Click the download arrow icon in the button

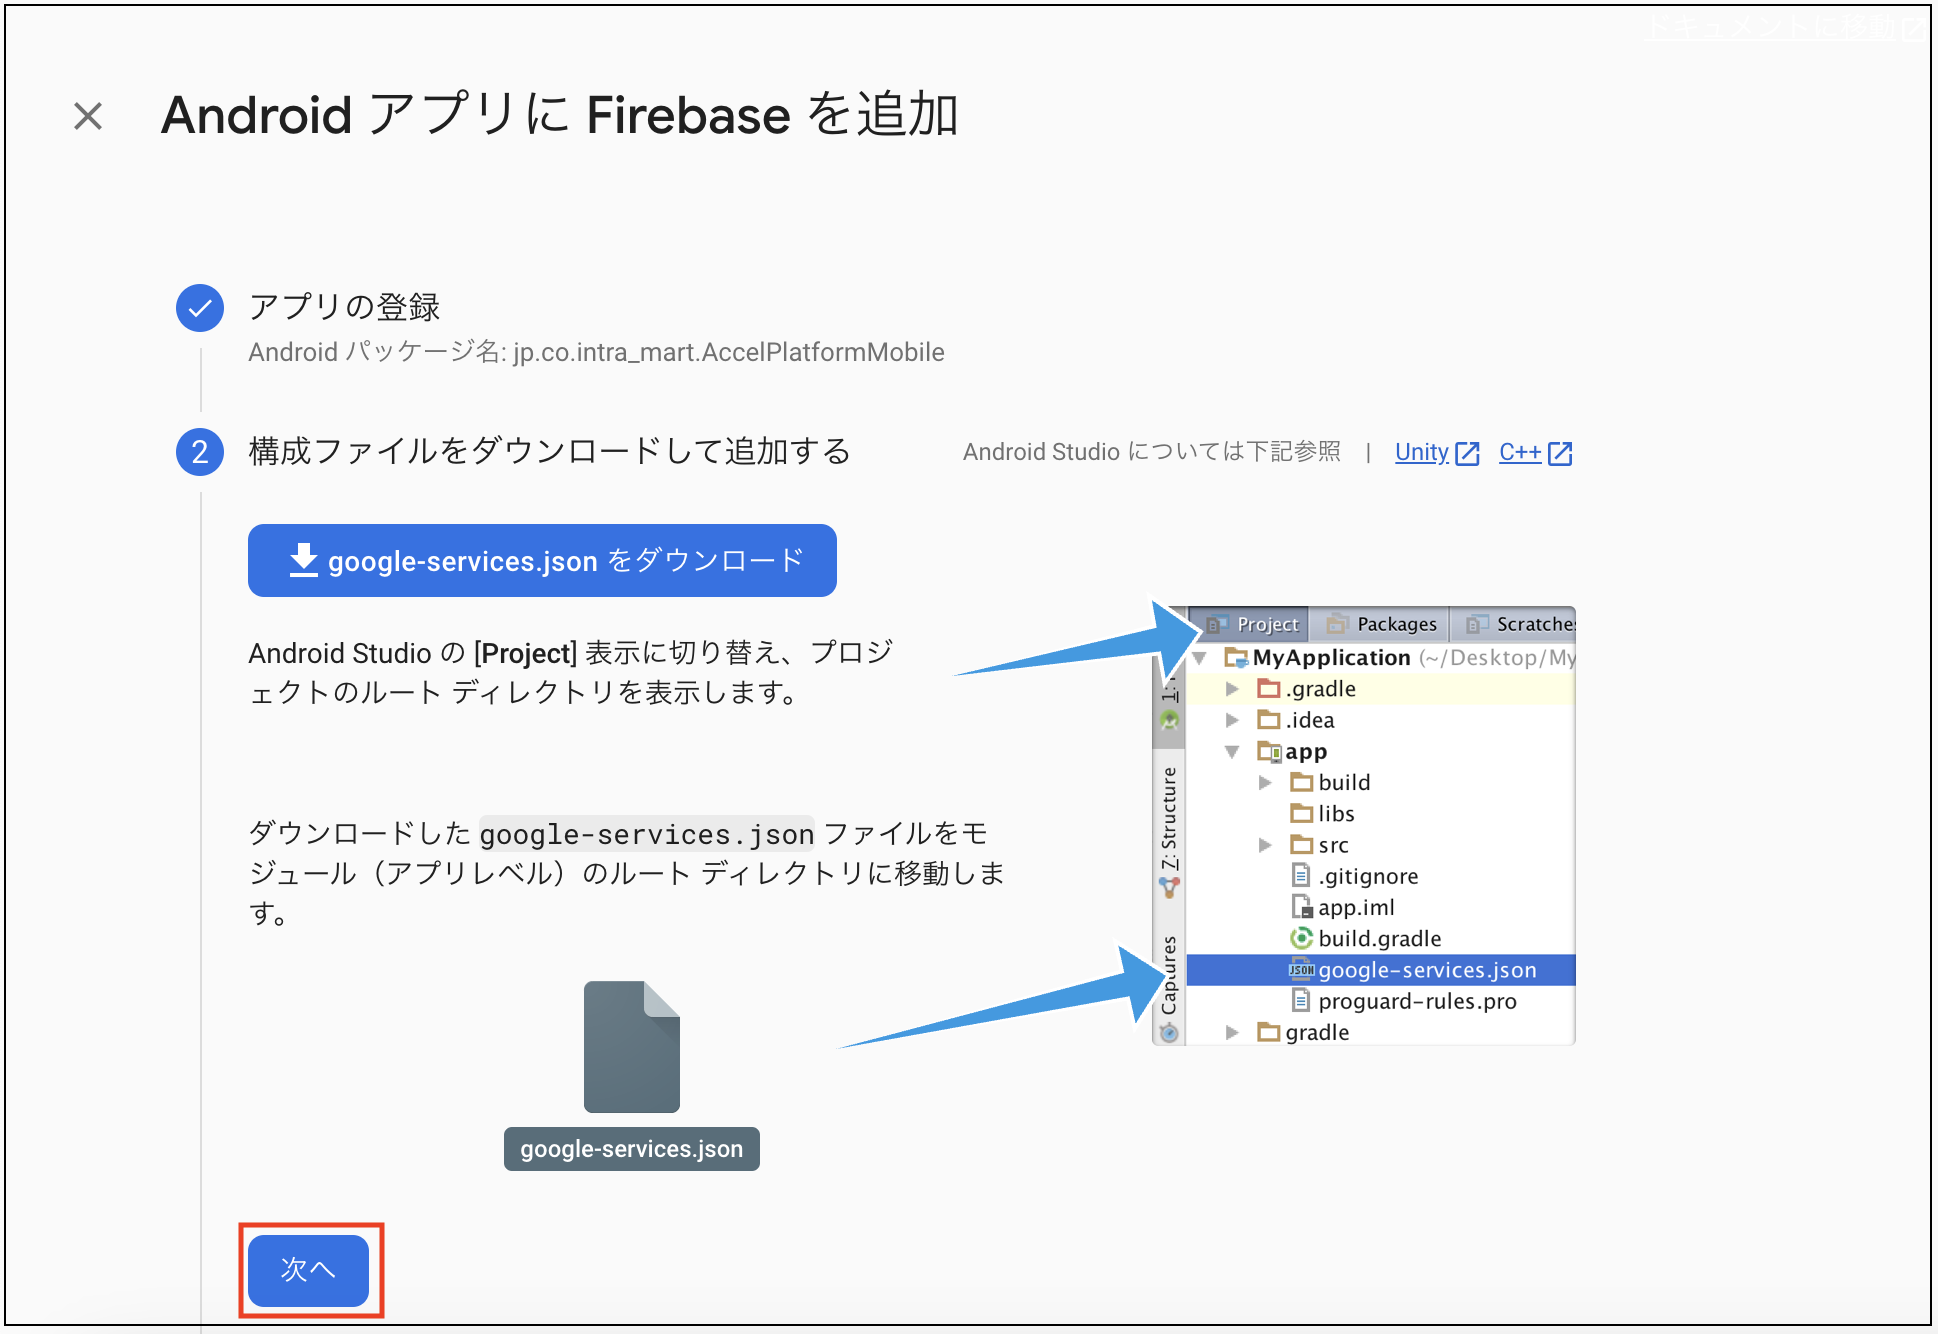[303, 560]
